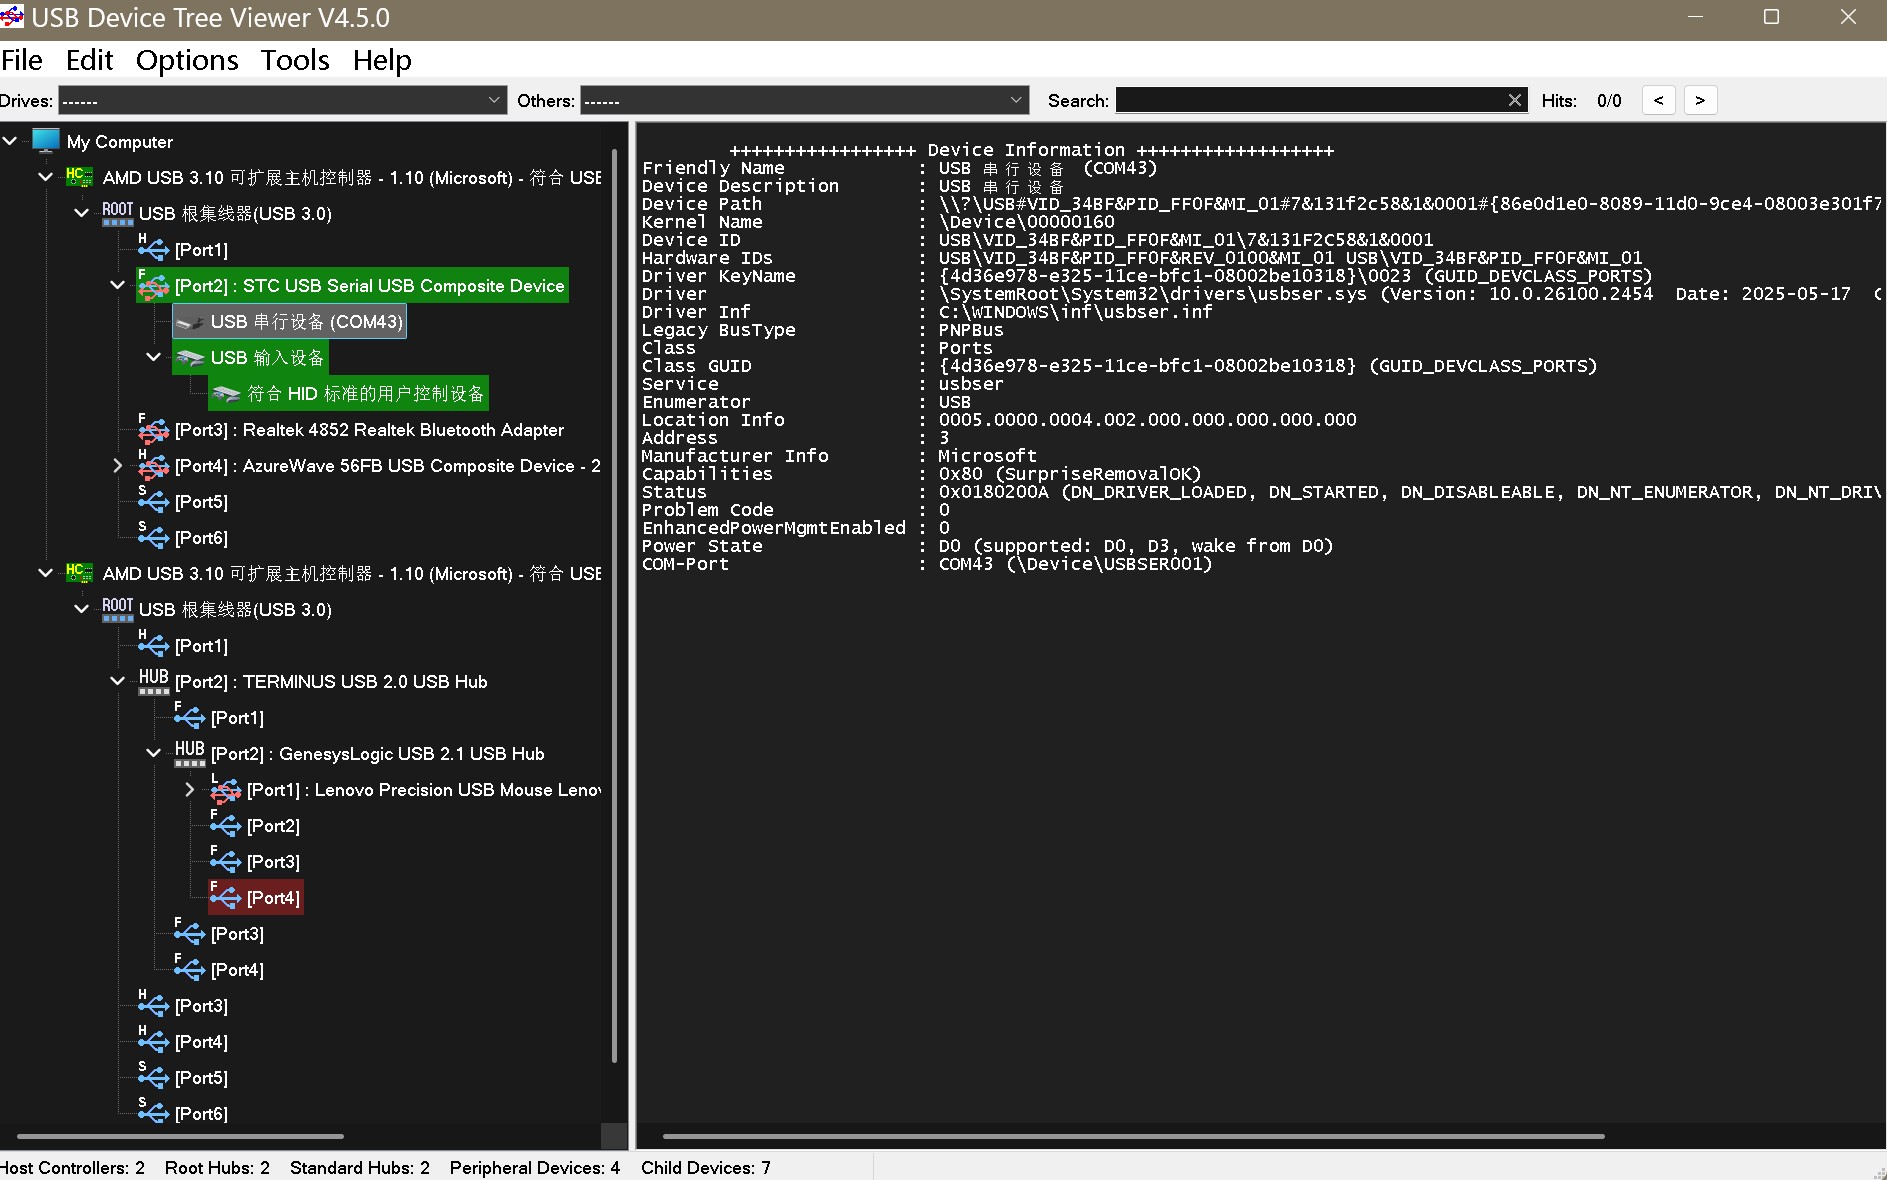The image size is (1887, 1180).
Task: Click the Port5 icon under first root hub
Action: (153, 502)
